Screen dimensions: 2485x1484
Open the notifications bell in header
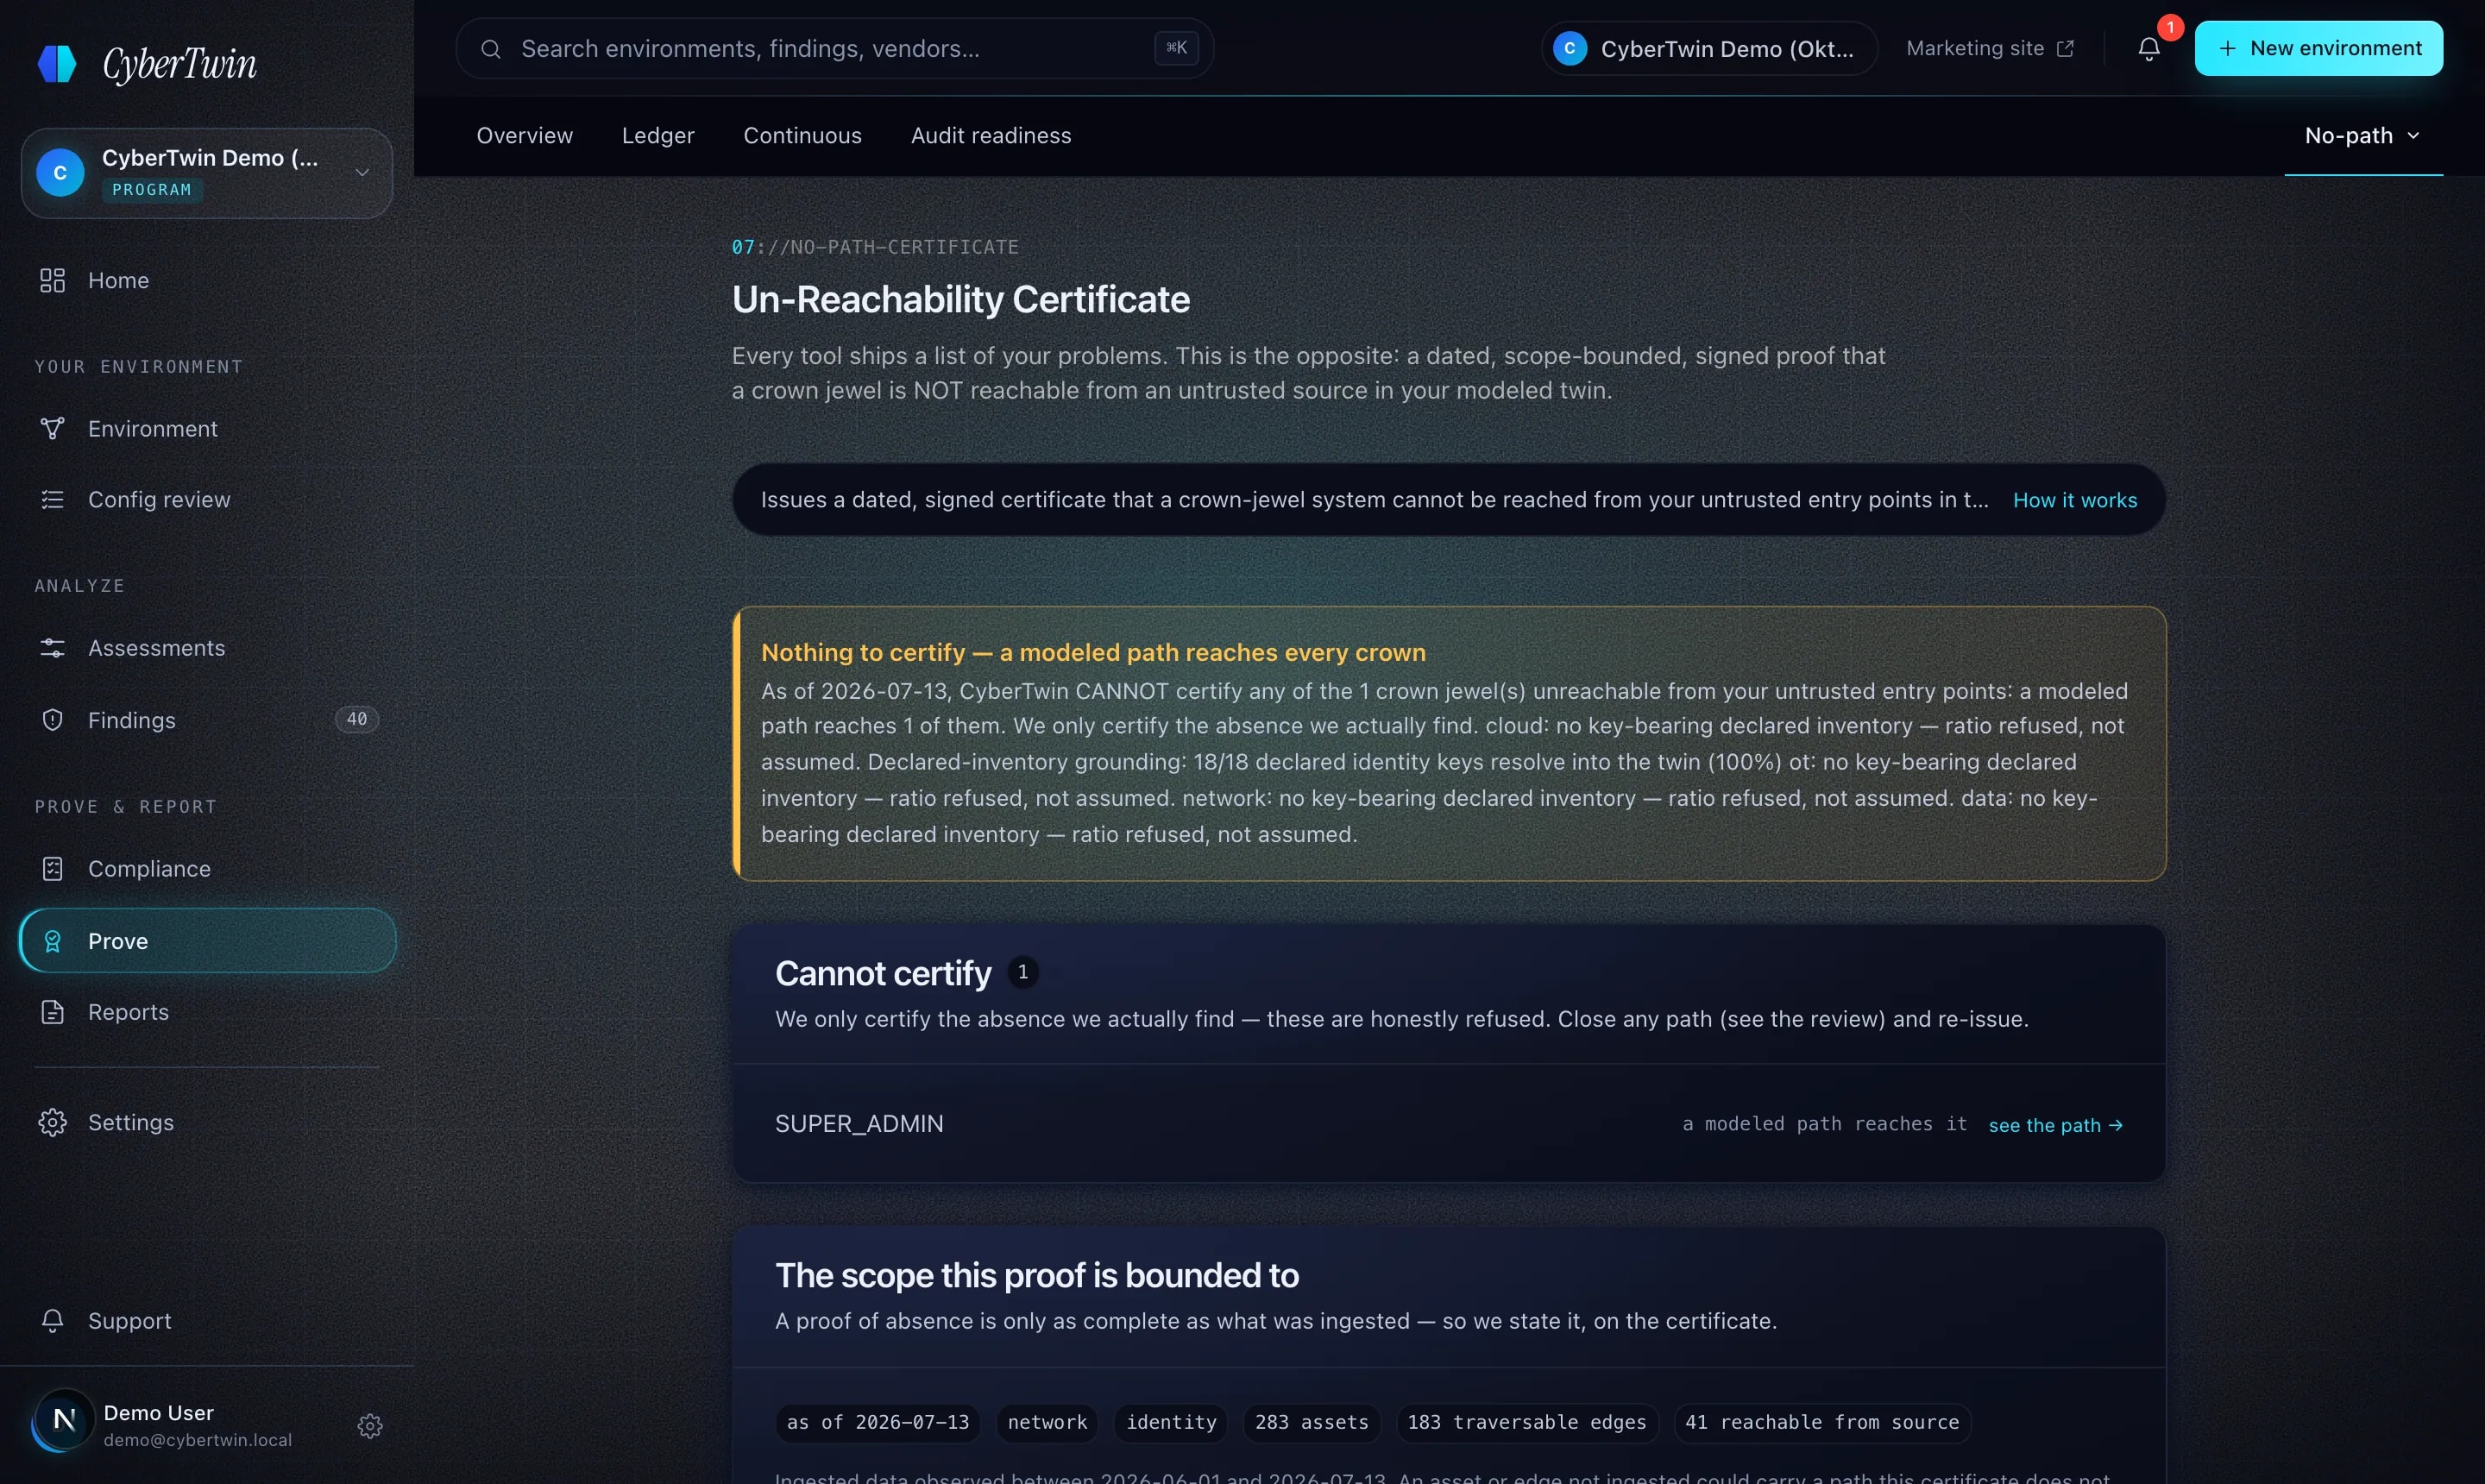(2149, 48)
